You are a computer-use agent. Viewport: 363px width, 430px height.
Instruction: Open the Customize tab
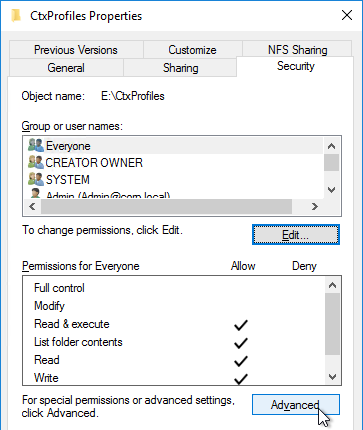(x=192, y=50)
